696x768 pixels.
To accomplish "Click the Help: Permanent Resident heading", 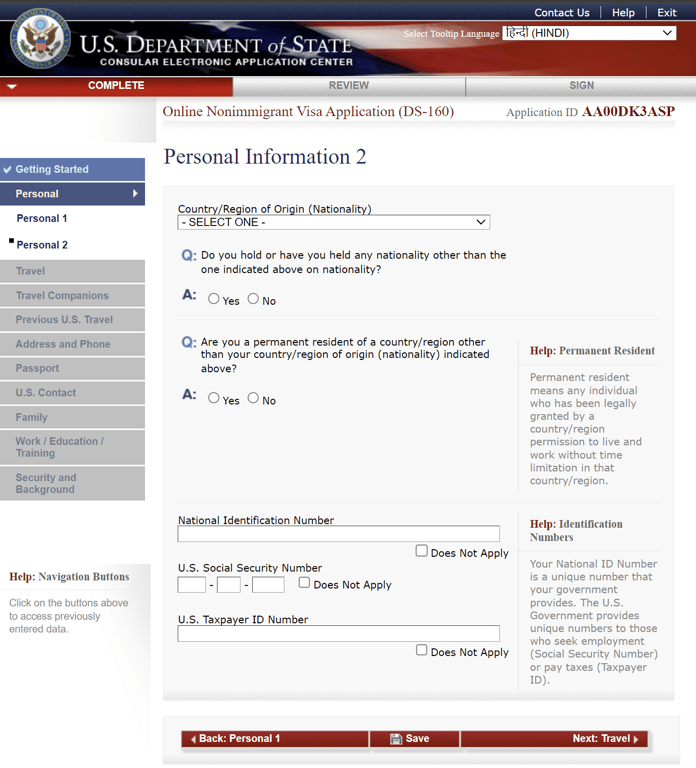I will coord(592,351).
